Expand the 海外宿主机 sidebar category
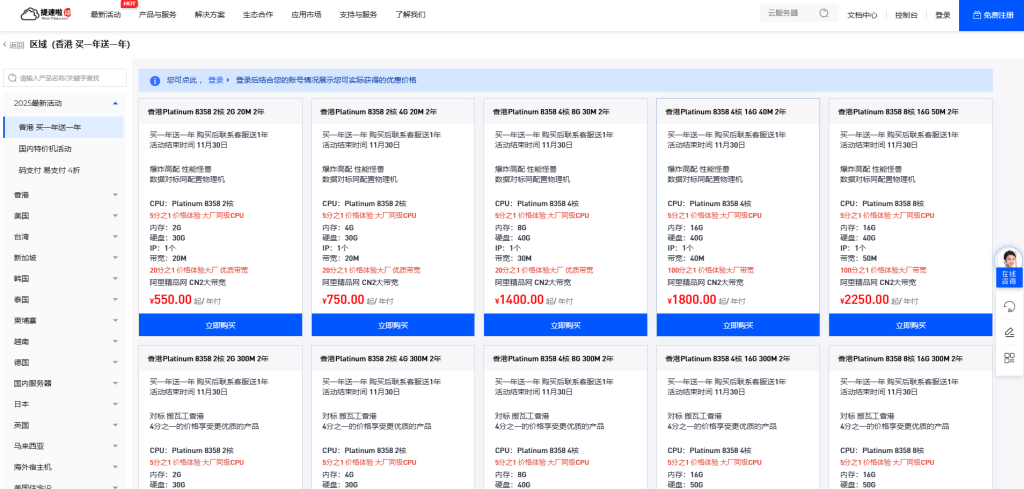The width and height of the screenshot is (1024, 489). click(x=63, y=467)
